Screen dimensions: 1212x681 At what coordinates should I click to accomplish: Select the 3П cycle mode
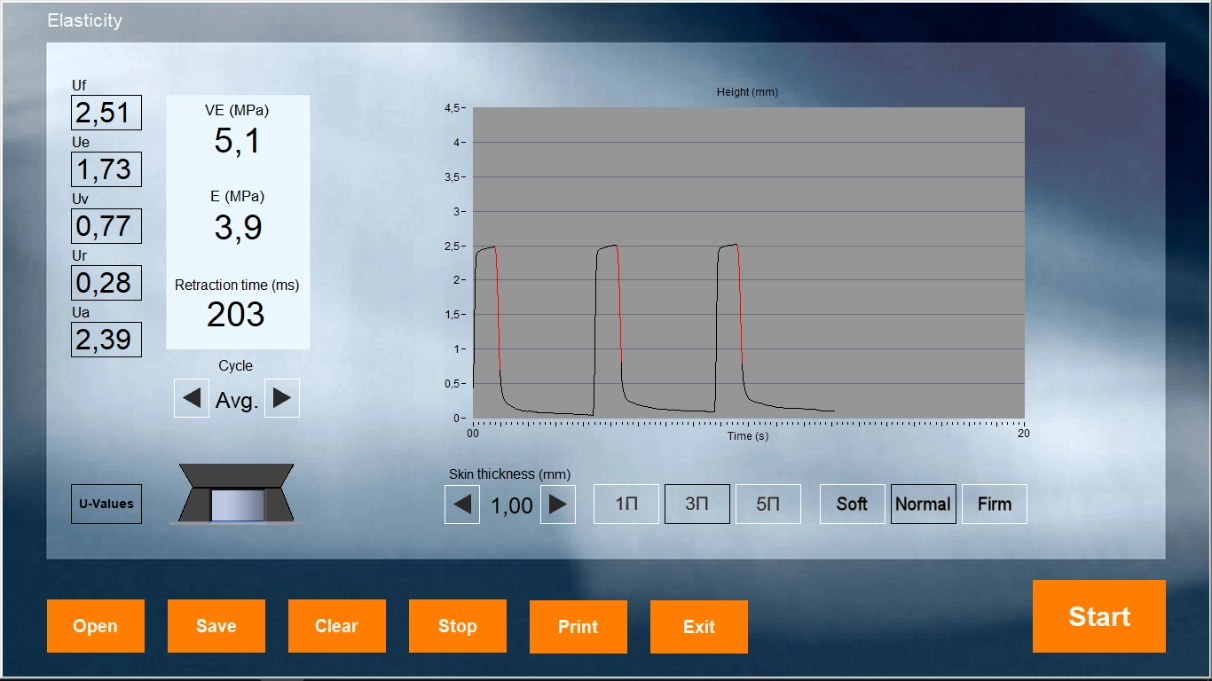point(697,504)
